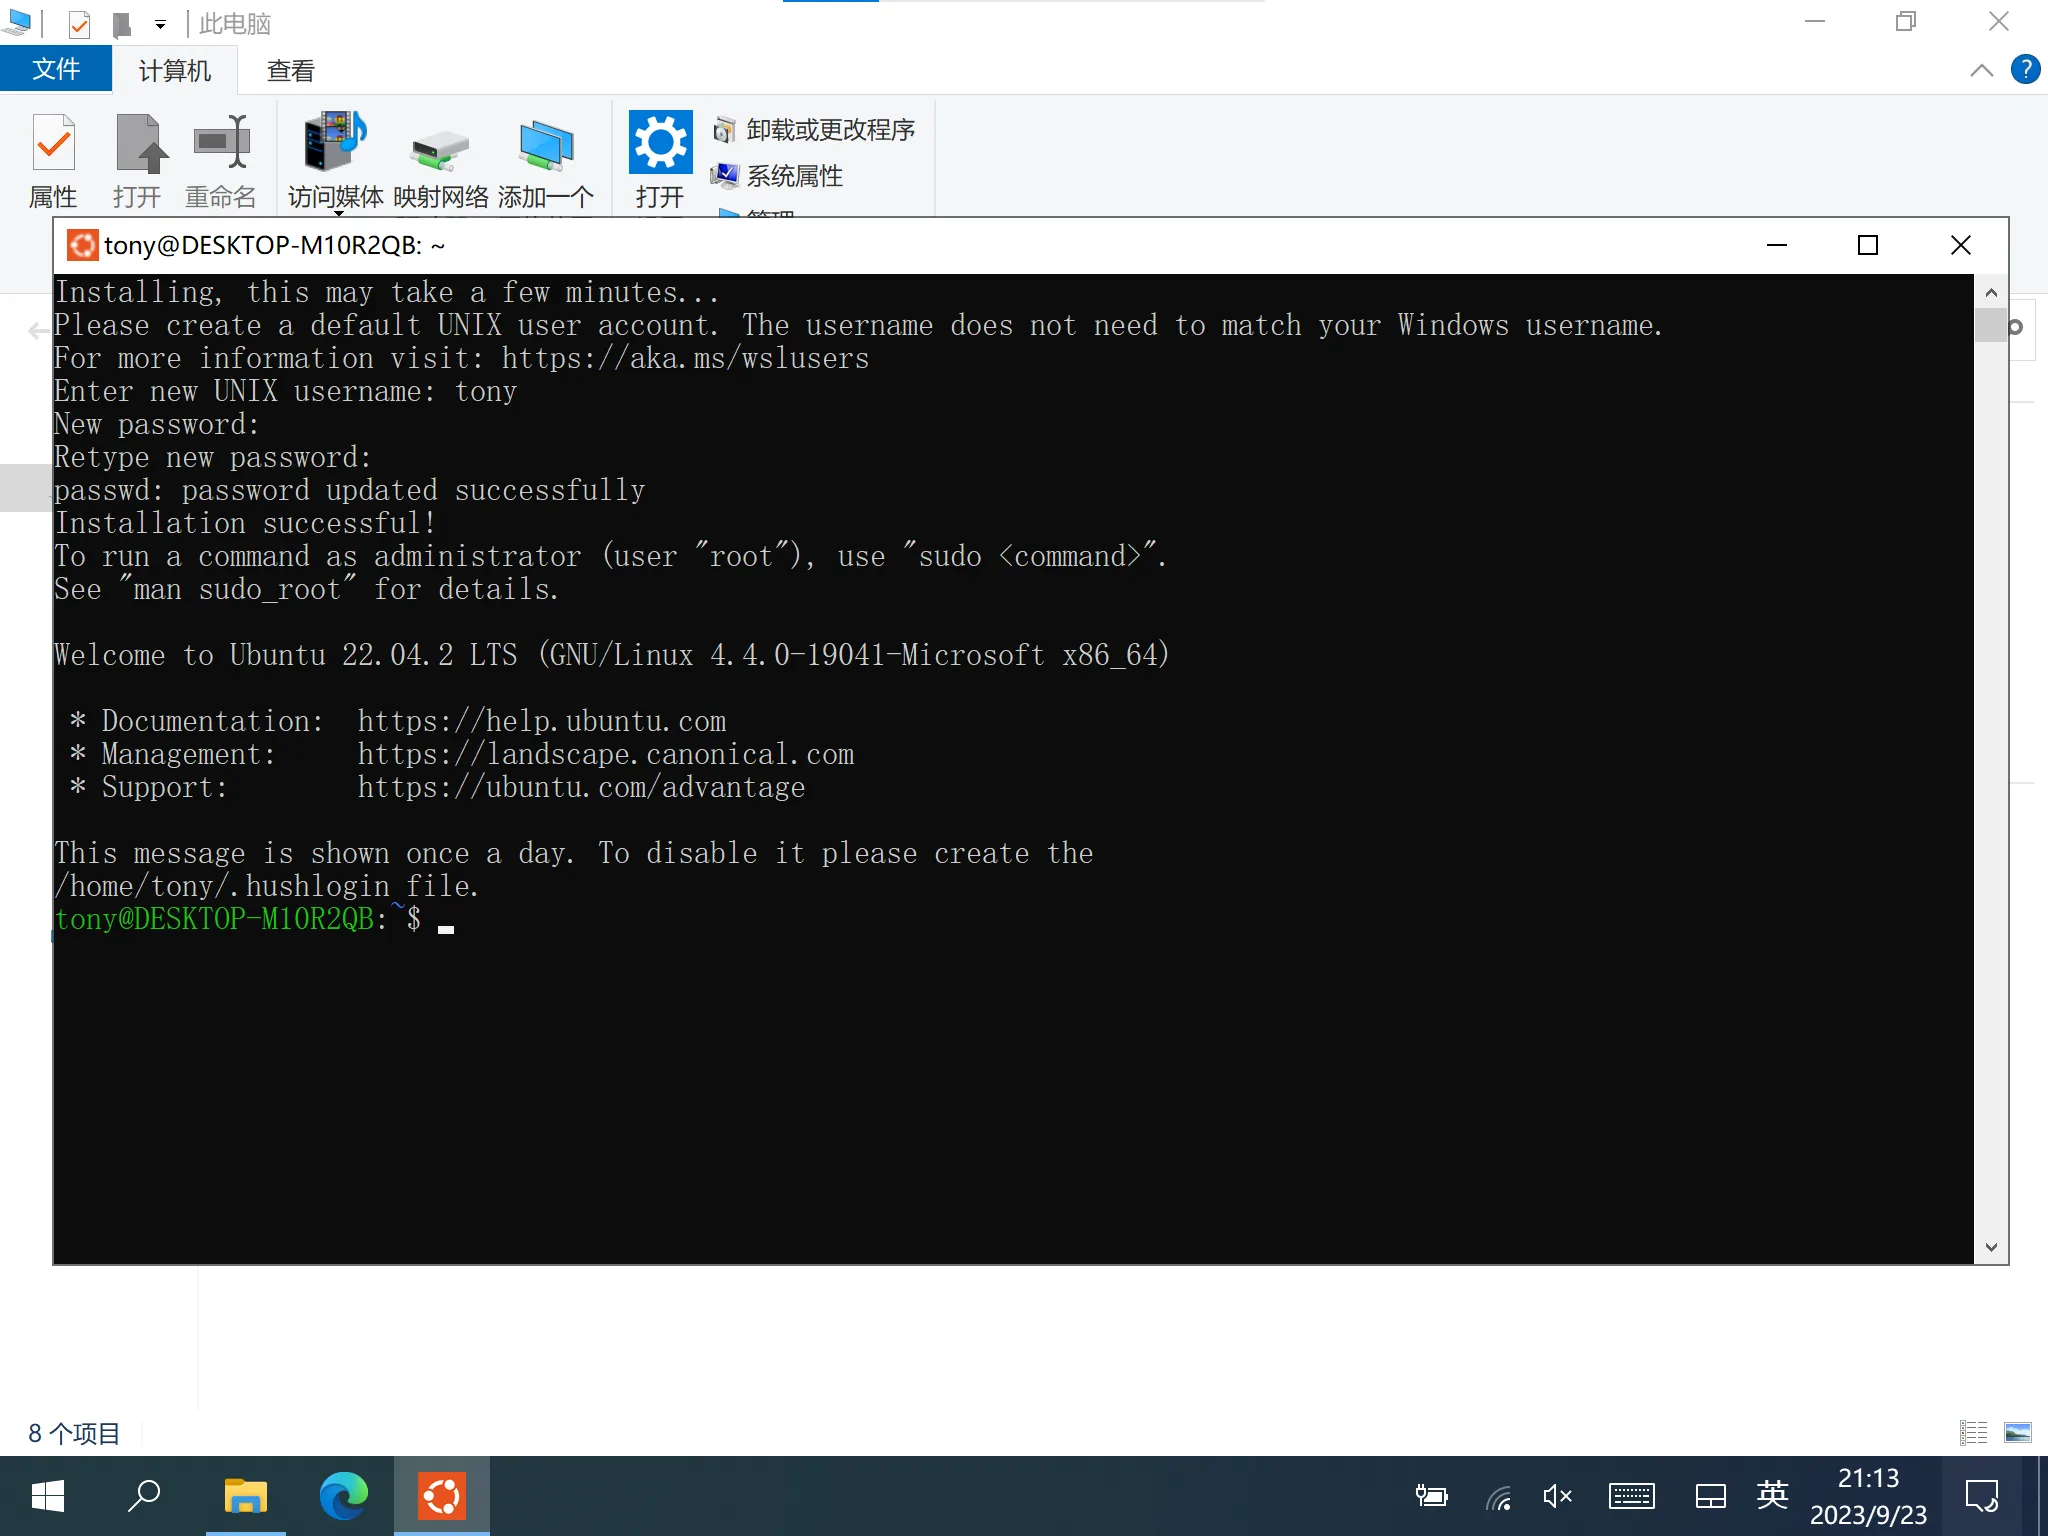This screenshot has height=1536, width=2048.
Task: Click the muted volume icon in tray
Action: [1557, 1496]
